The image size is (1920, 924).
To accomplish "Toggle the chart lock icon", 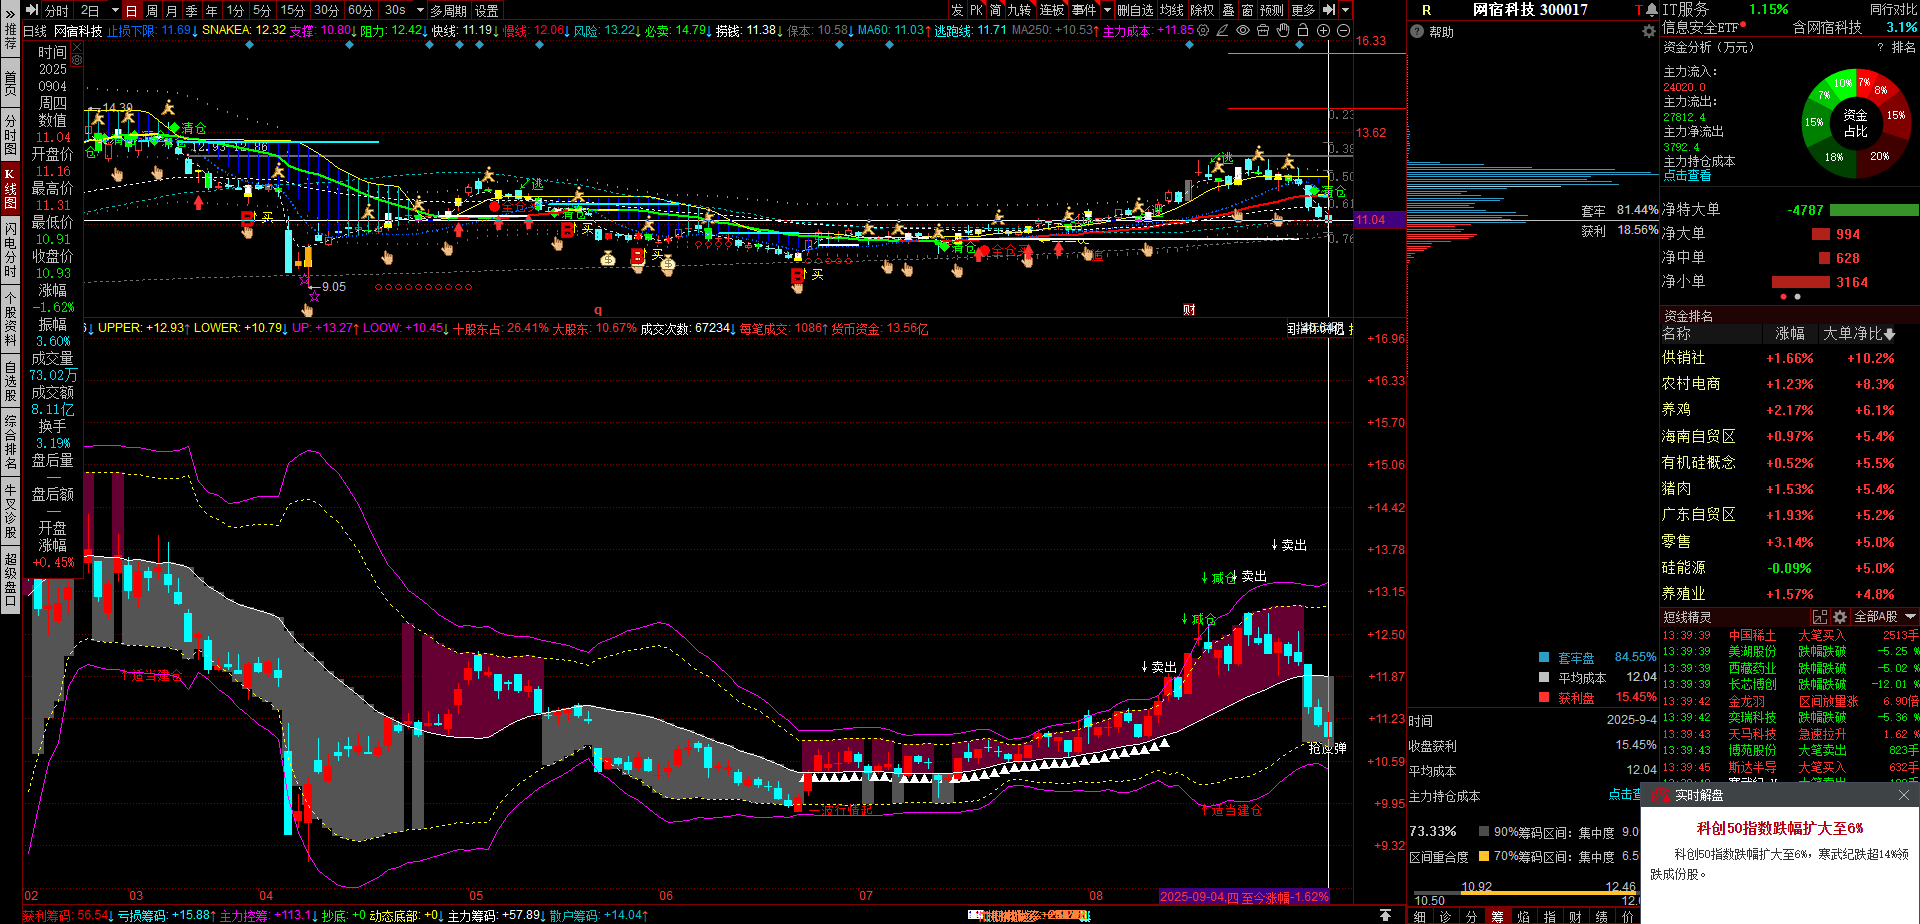I will [x=1303, y=31].
